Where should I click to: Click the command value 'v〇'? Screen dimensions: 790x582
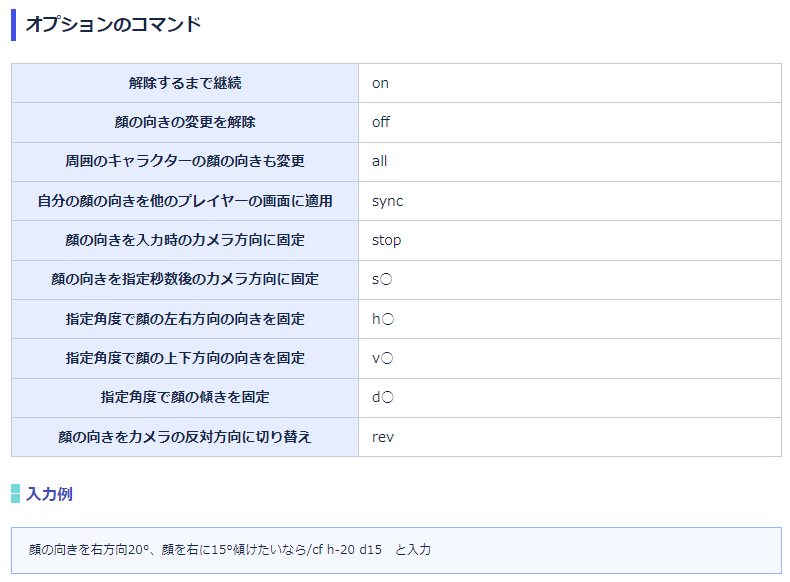click(382, 358)
